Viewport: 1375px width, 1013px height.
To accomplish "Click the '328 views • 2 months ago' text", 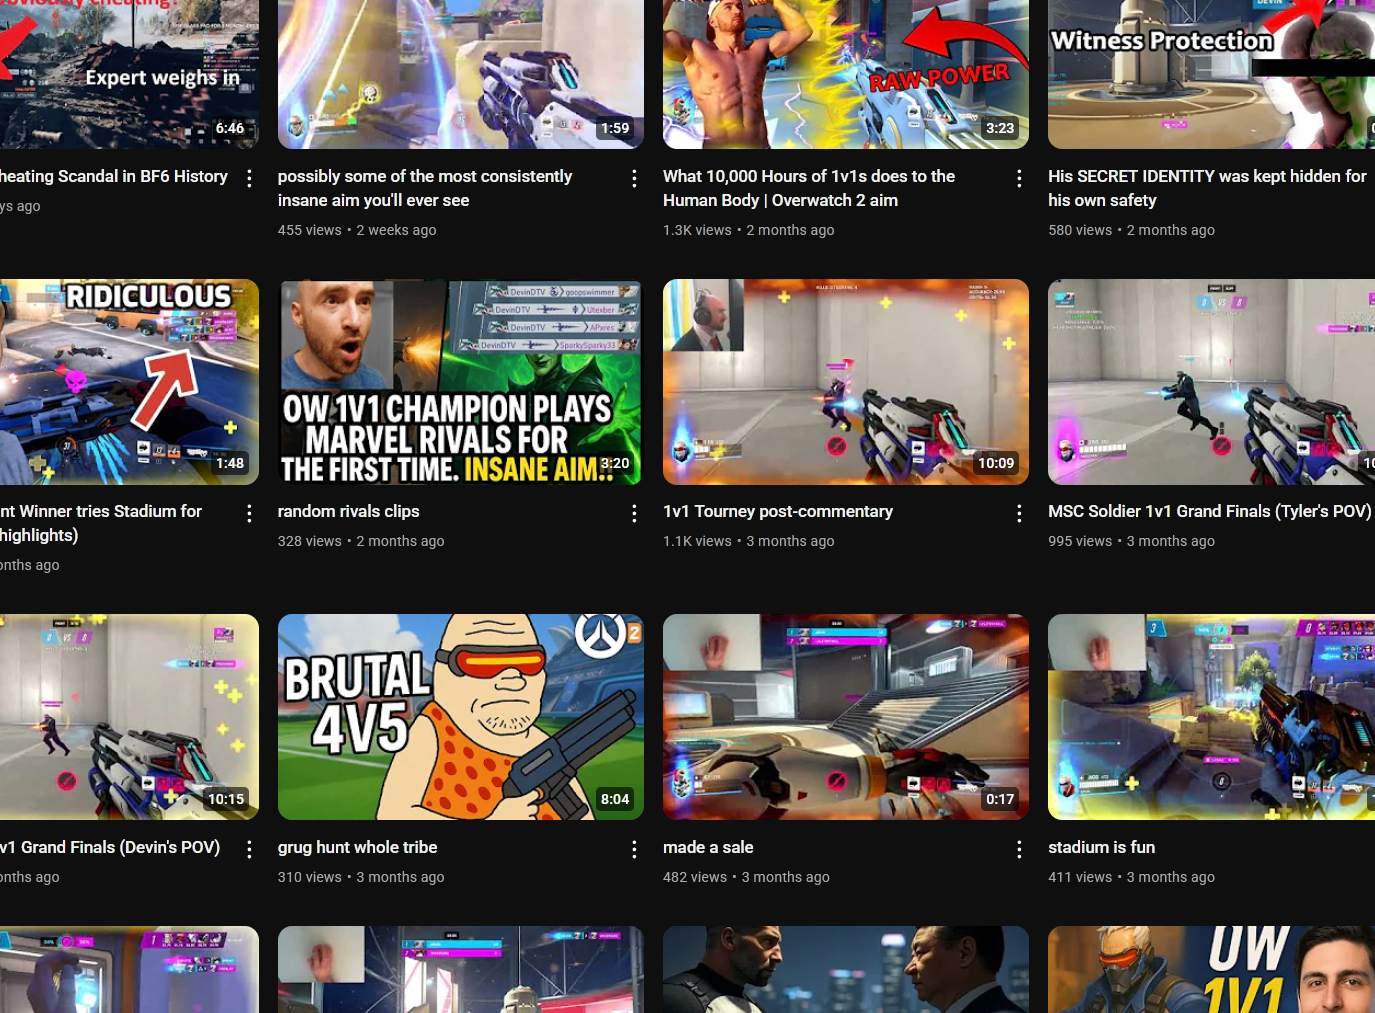I will tap(361, 541).
